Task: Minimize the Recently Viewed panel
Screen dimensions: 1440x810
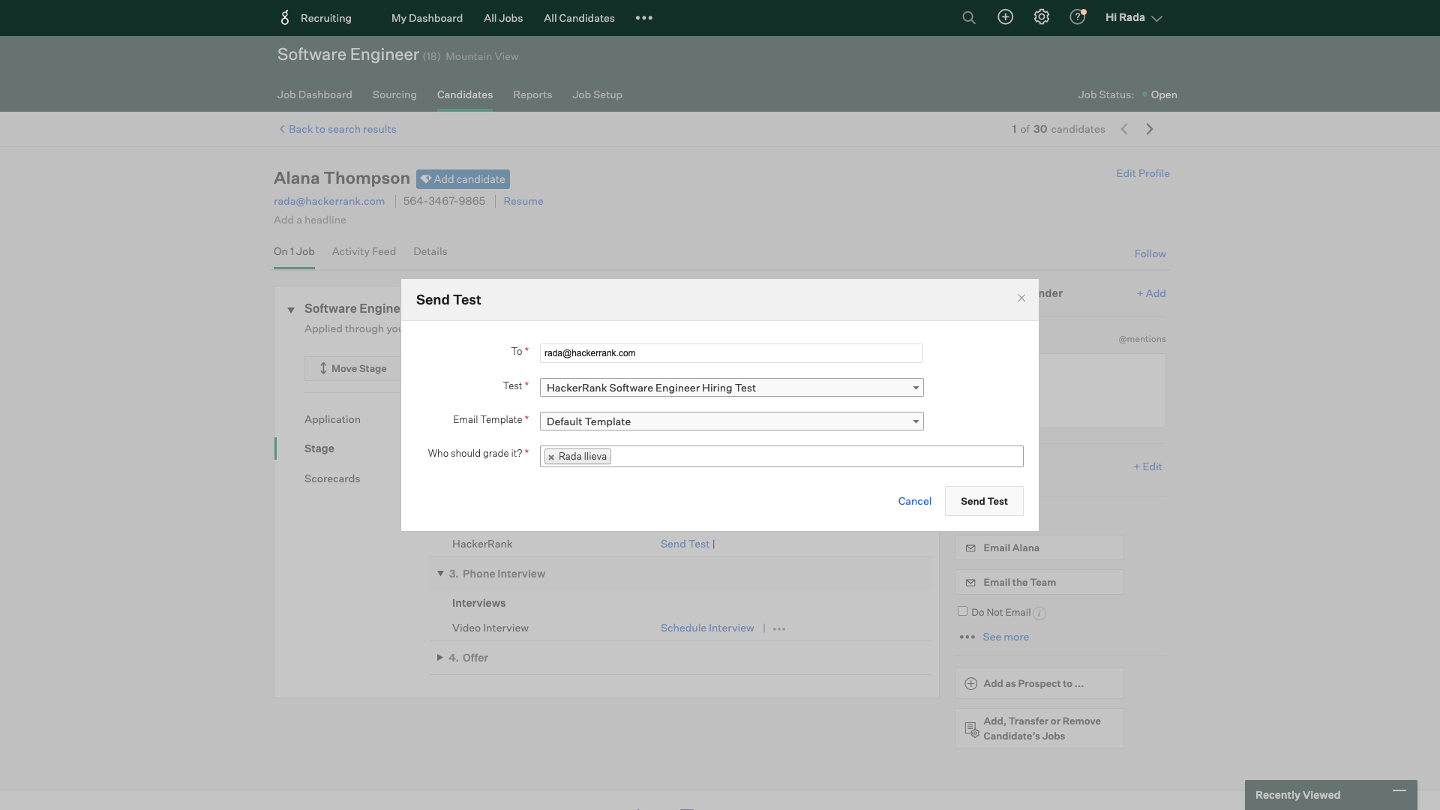Action: [1399, 793]
